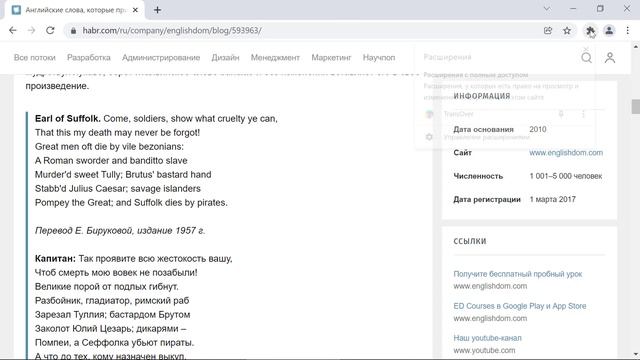
Task: Open the 'Наш youtube-канал' link
Action: [487, 338]
